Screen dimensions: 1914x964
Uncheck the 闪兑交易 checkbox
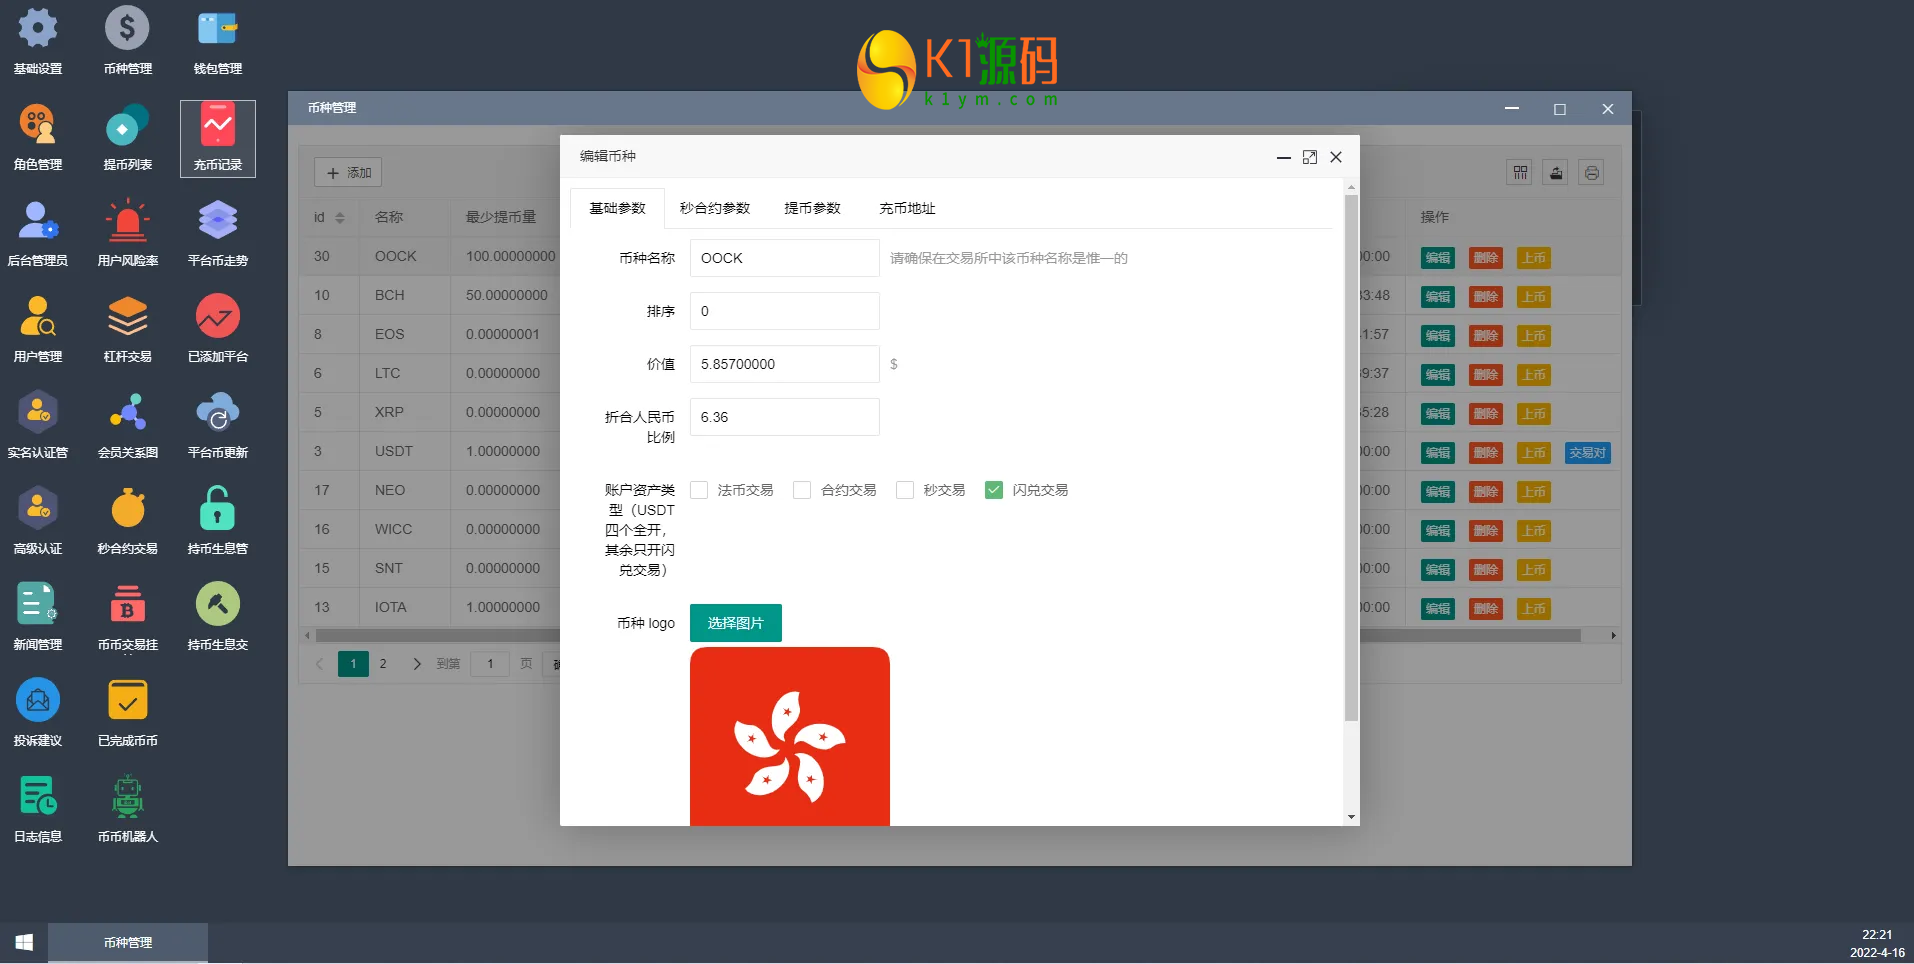(994, 490)
